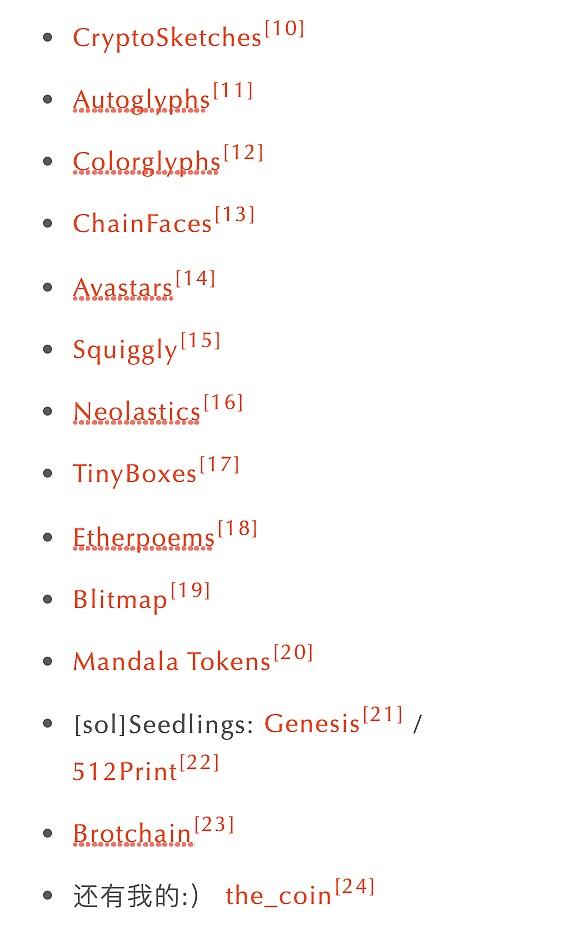Open the Etherpoems link
Screen dimensions: 586x932
click(x=143, y=538)
